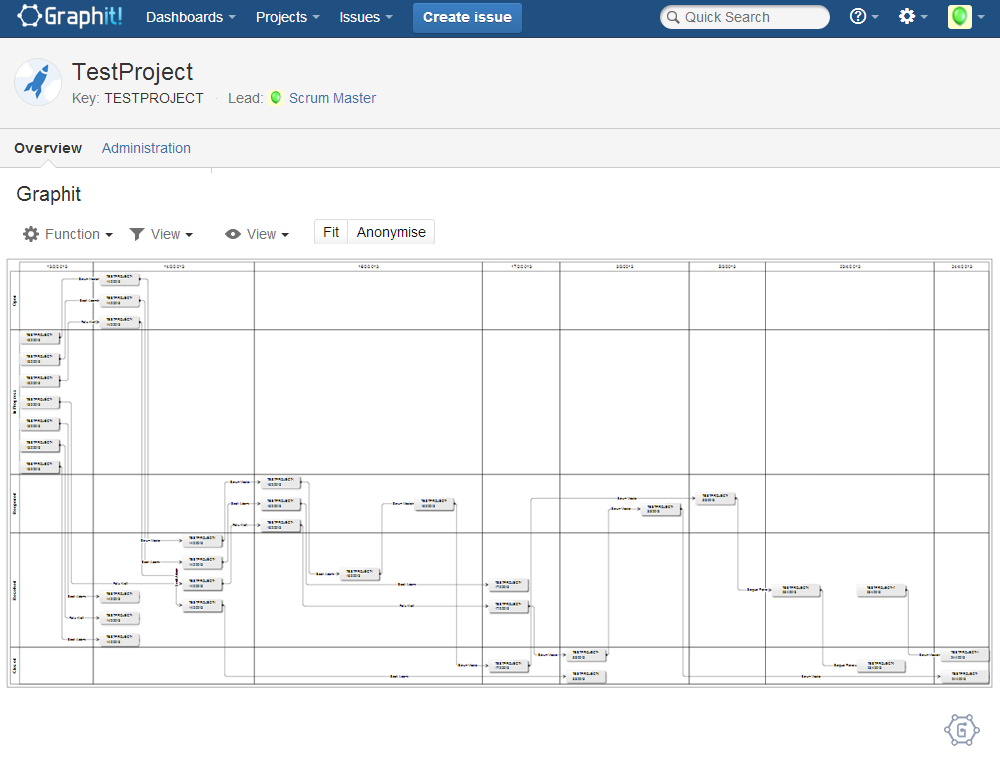Open the eye View visibility dropdown
Screen dimensions: 1000x760
[257, 234]
